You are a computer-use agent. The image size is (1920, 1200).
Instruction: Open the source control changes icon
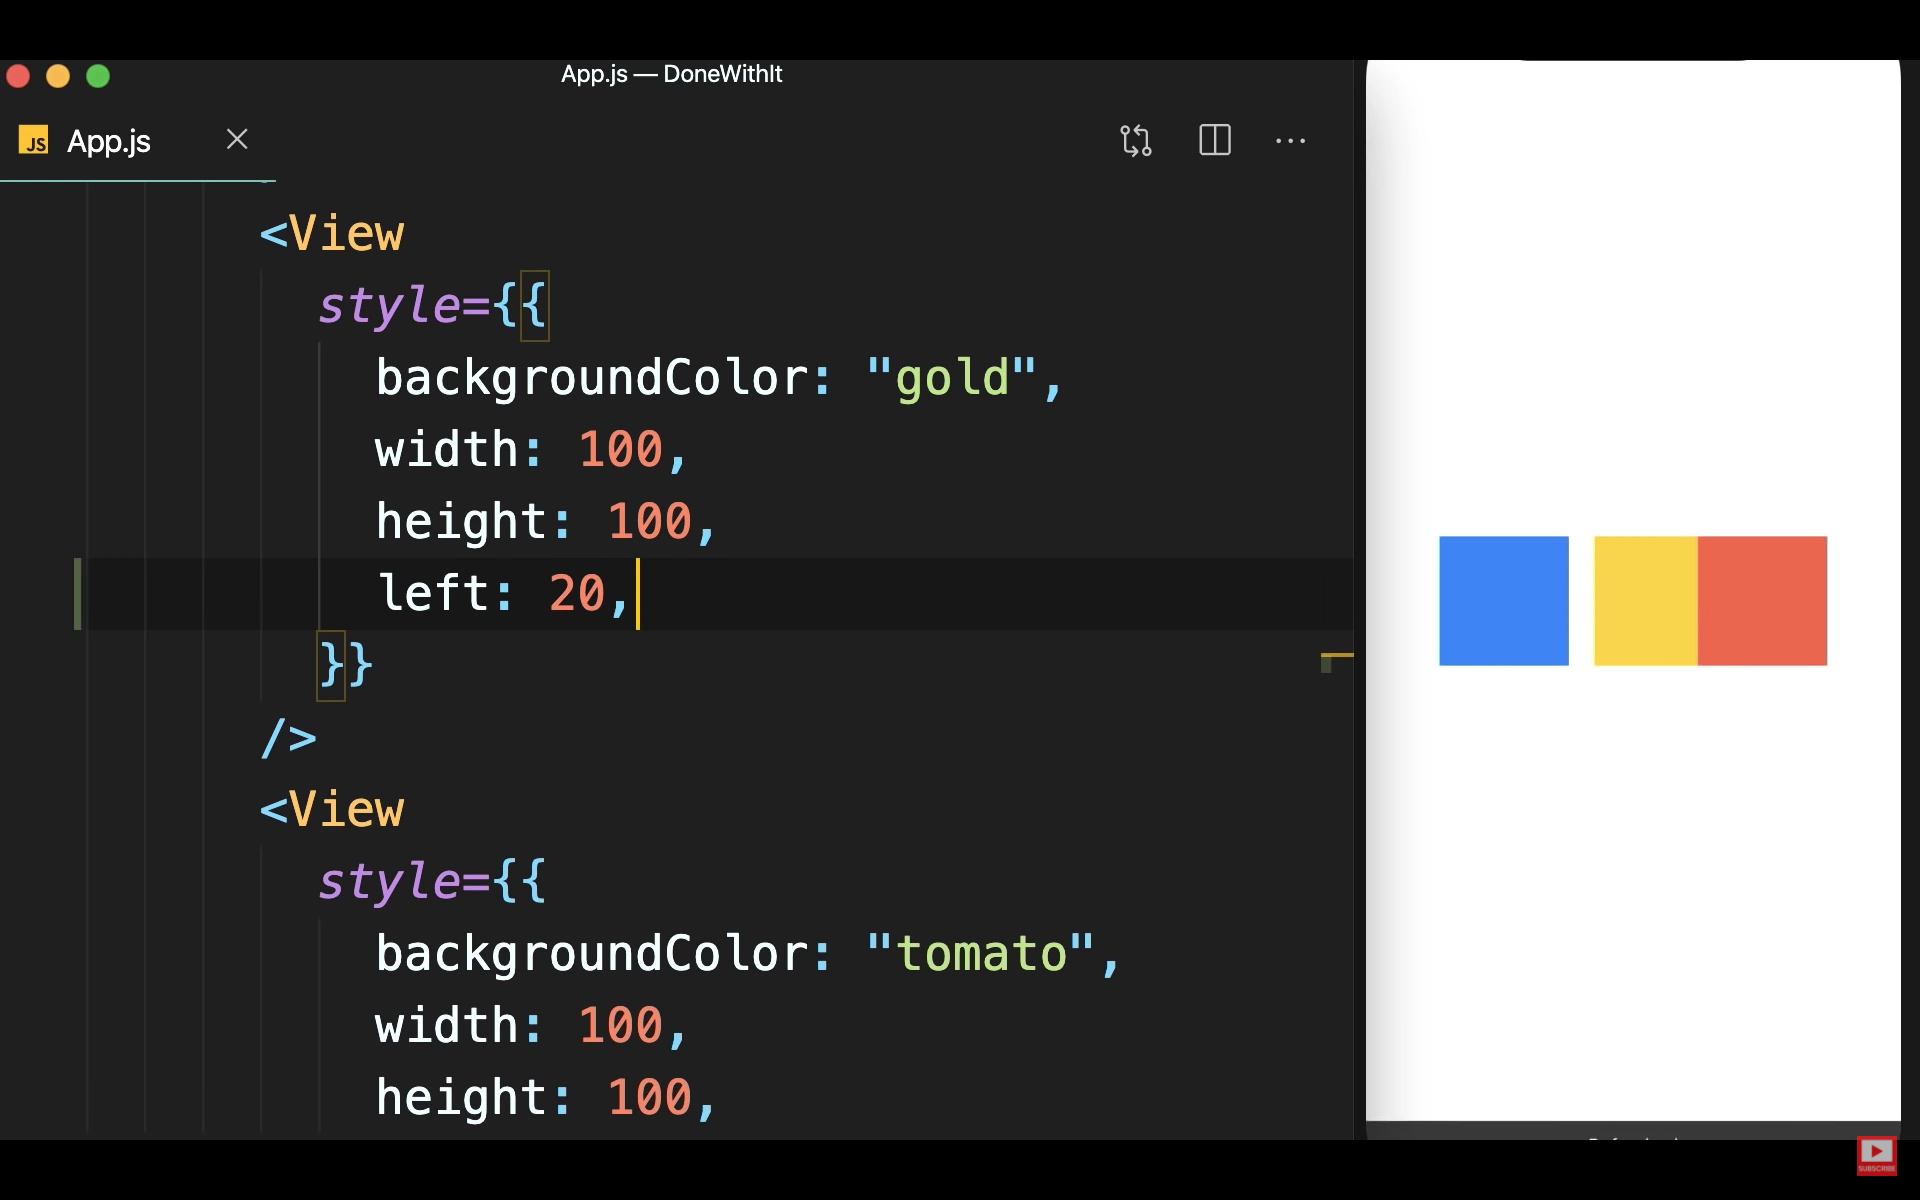tap(1135, 140)
